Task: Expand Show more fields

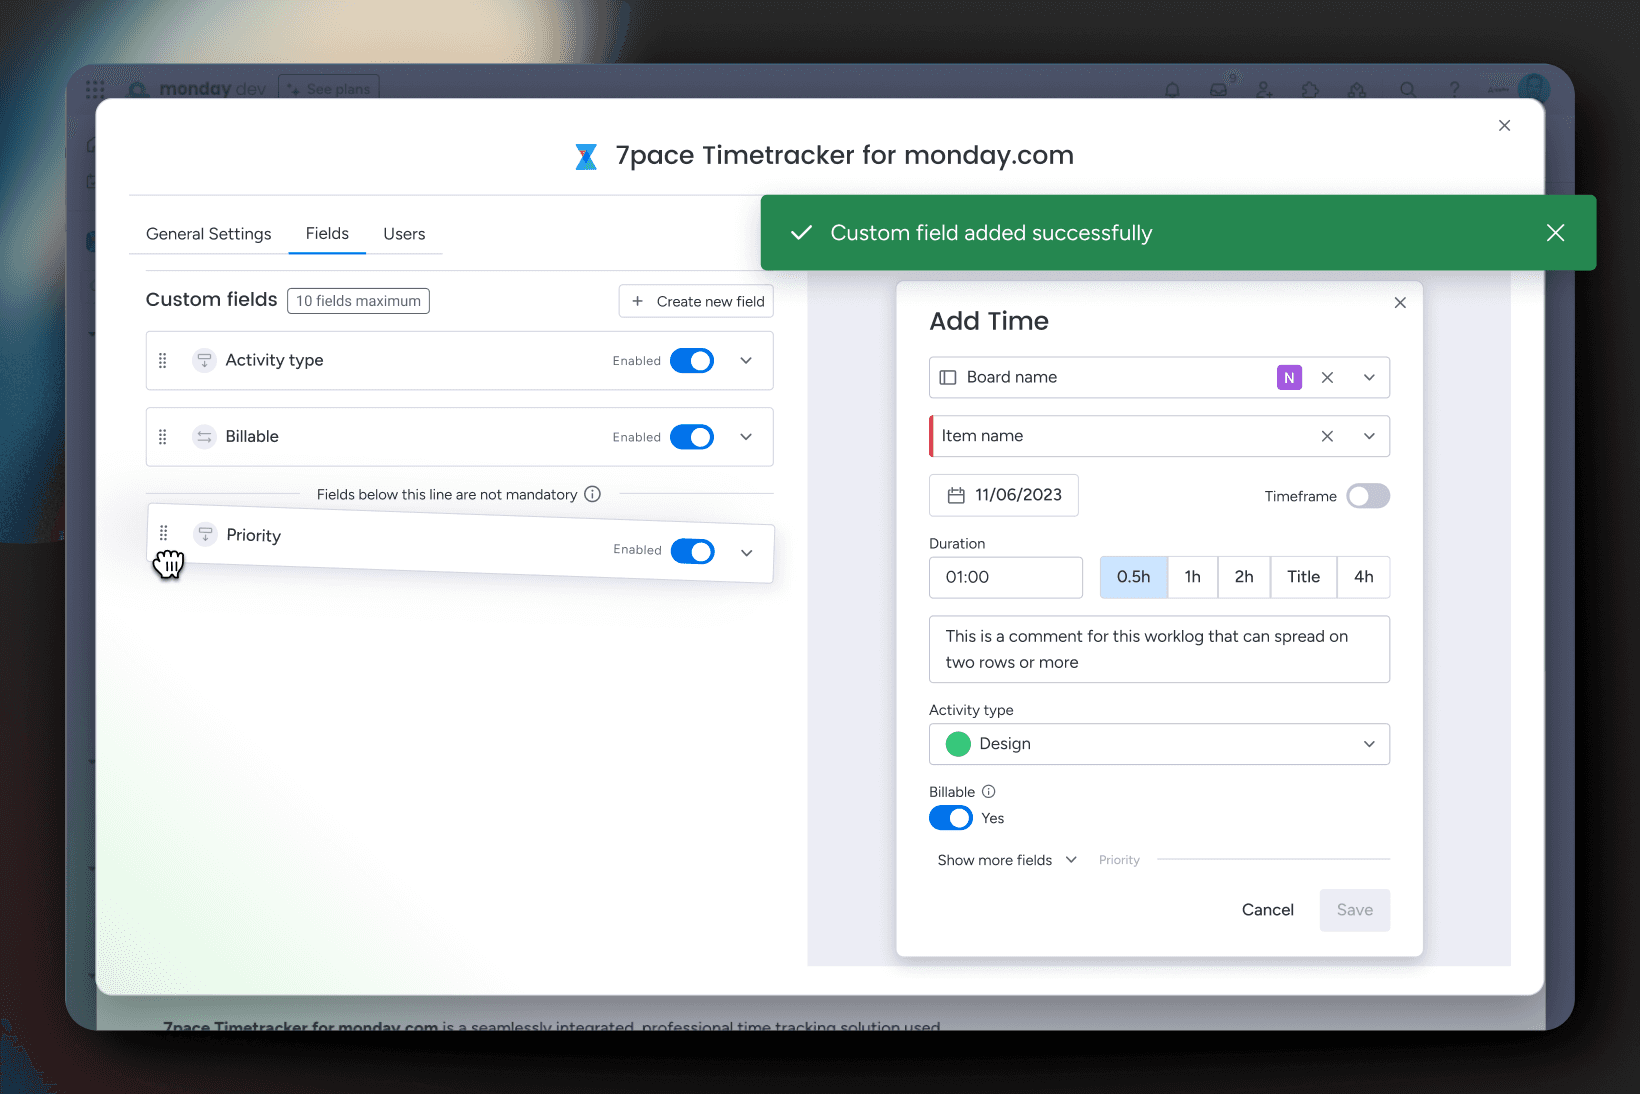Action: point(1007,860)
